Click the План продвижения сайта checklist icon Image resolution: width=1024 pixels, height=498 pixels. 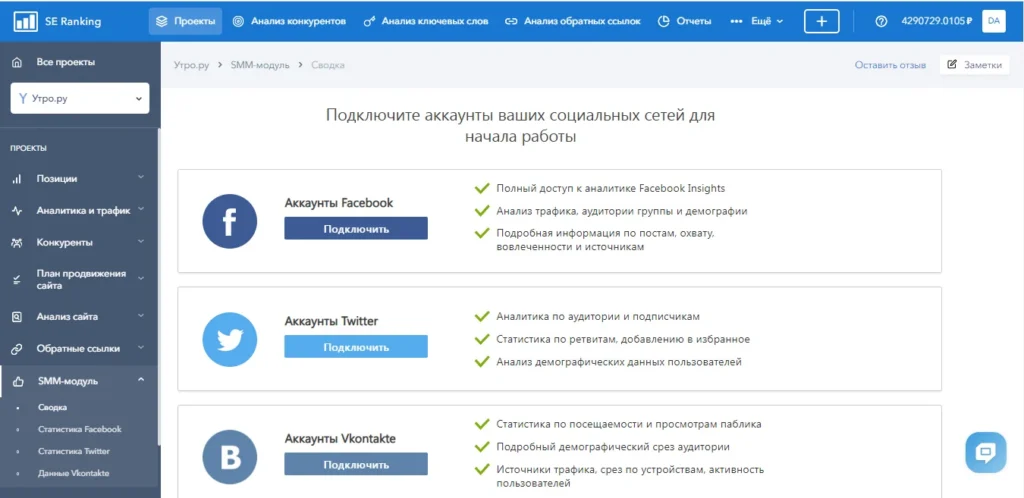tap(17, 279)
